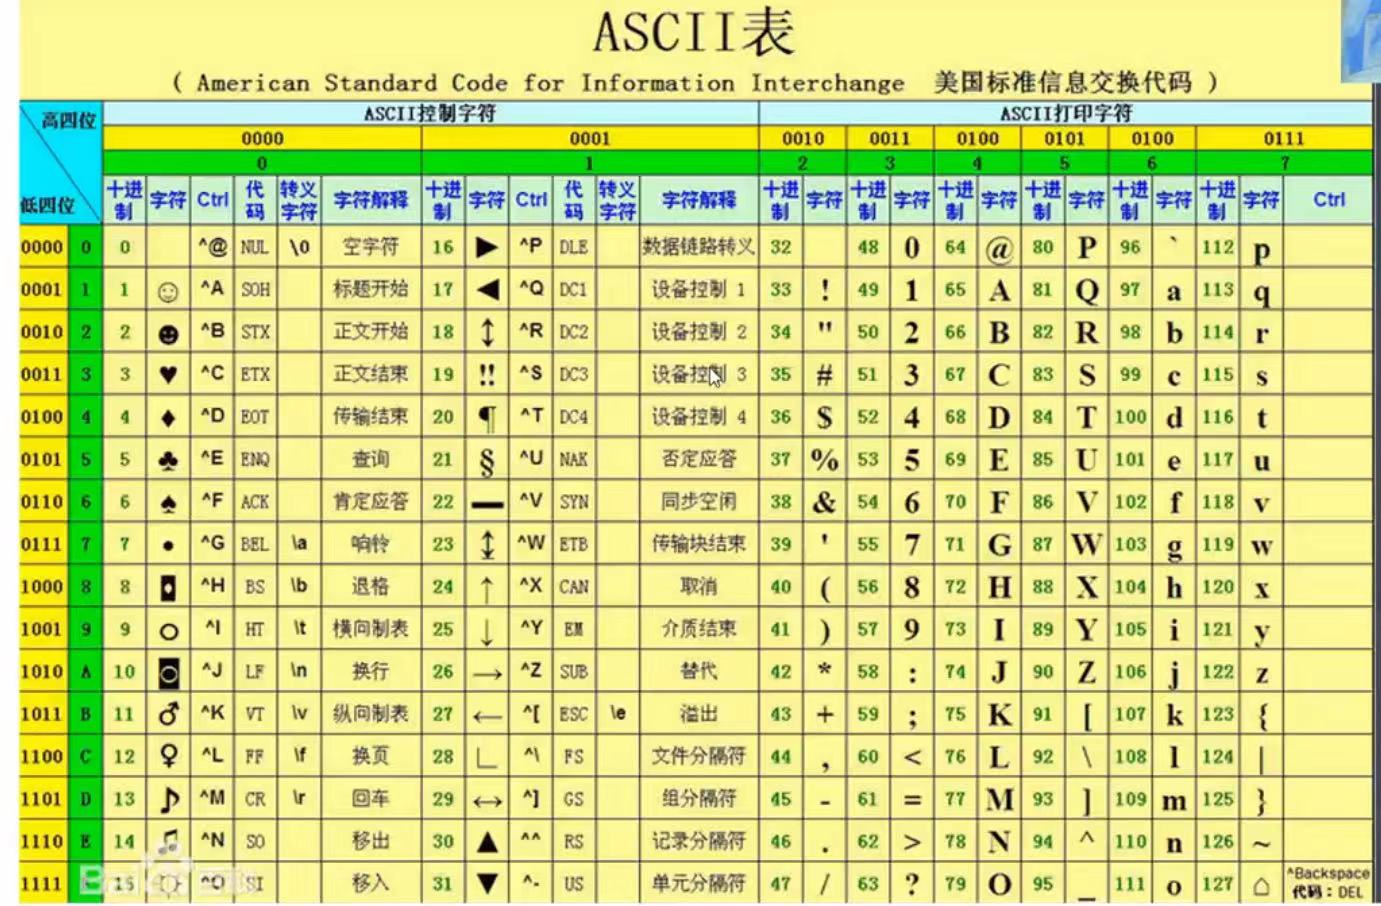Select the "DC1" code cell
This screenshot has width=1381, height=906.
click(x=573, y=289)
